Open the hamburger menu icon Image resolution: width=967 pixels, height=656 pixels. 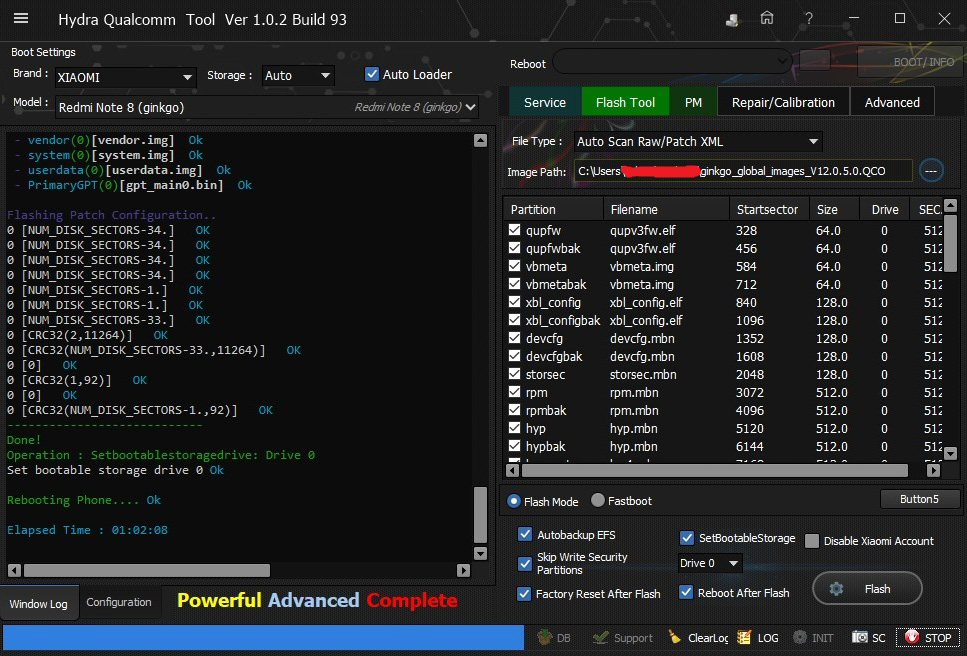coord(21,18)
